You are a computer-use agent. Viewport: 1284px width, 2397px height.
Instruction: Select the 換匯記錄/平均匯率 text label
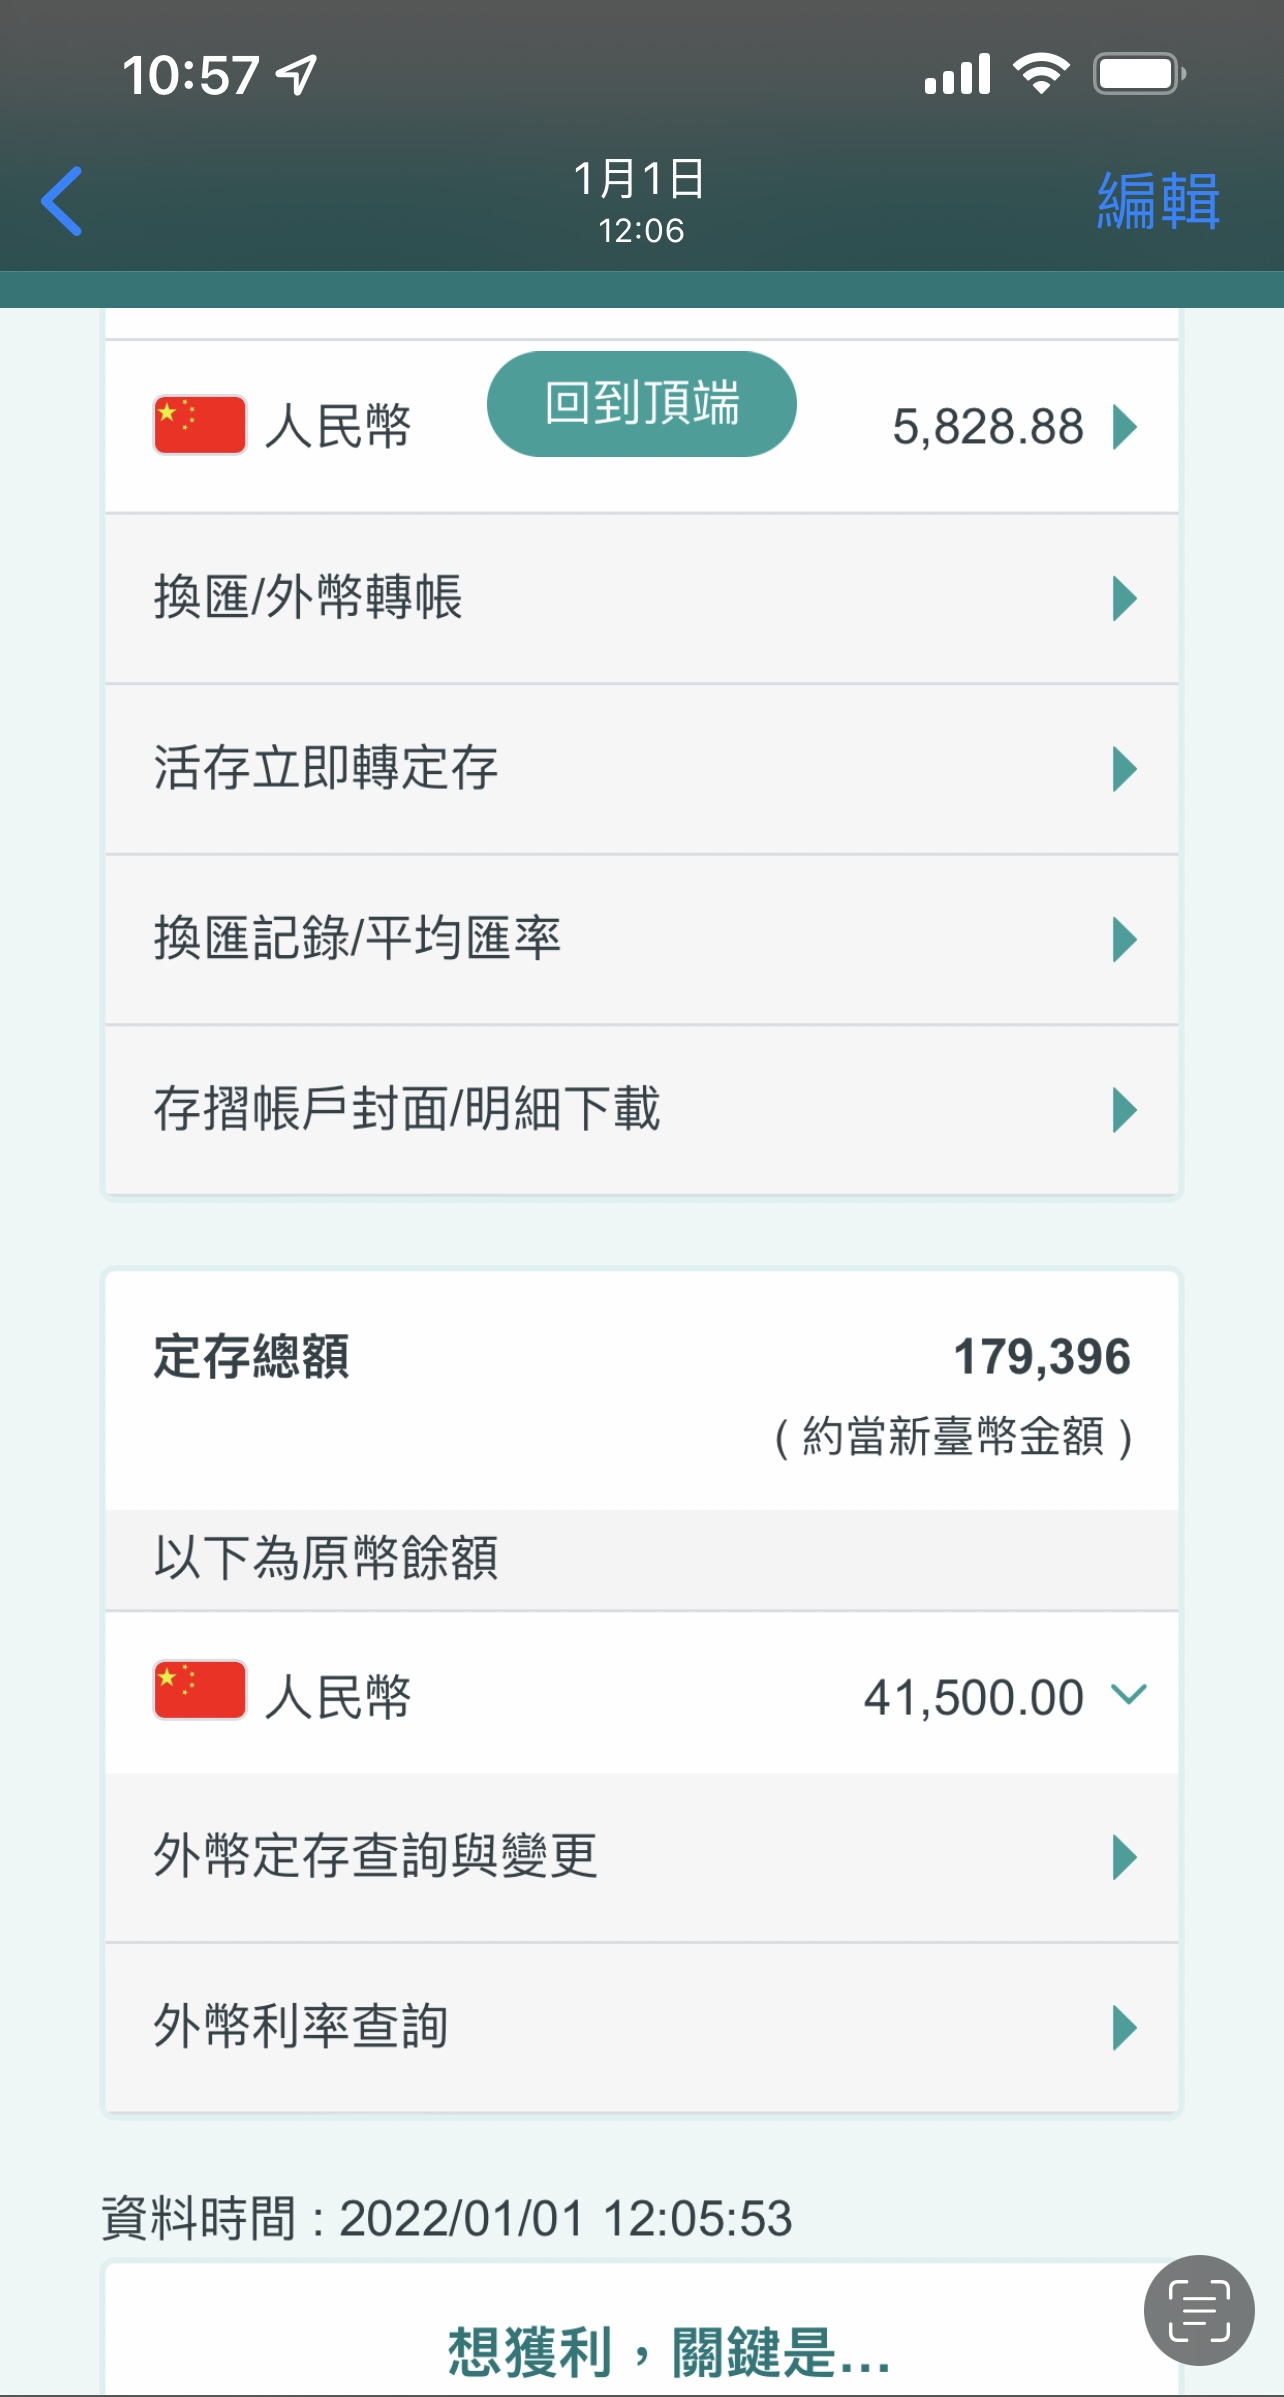tap(357, 939)
